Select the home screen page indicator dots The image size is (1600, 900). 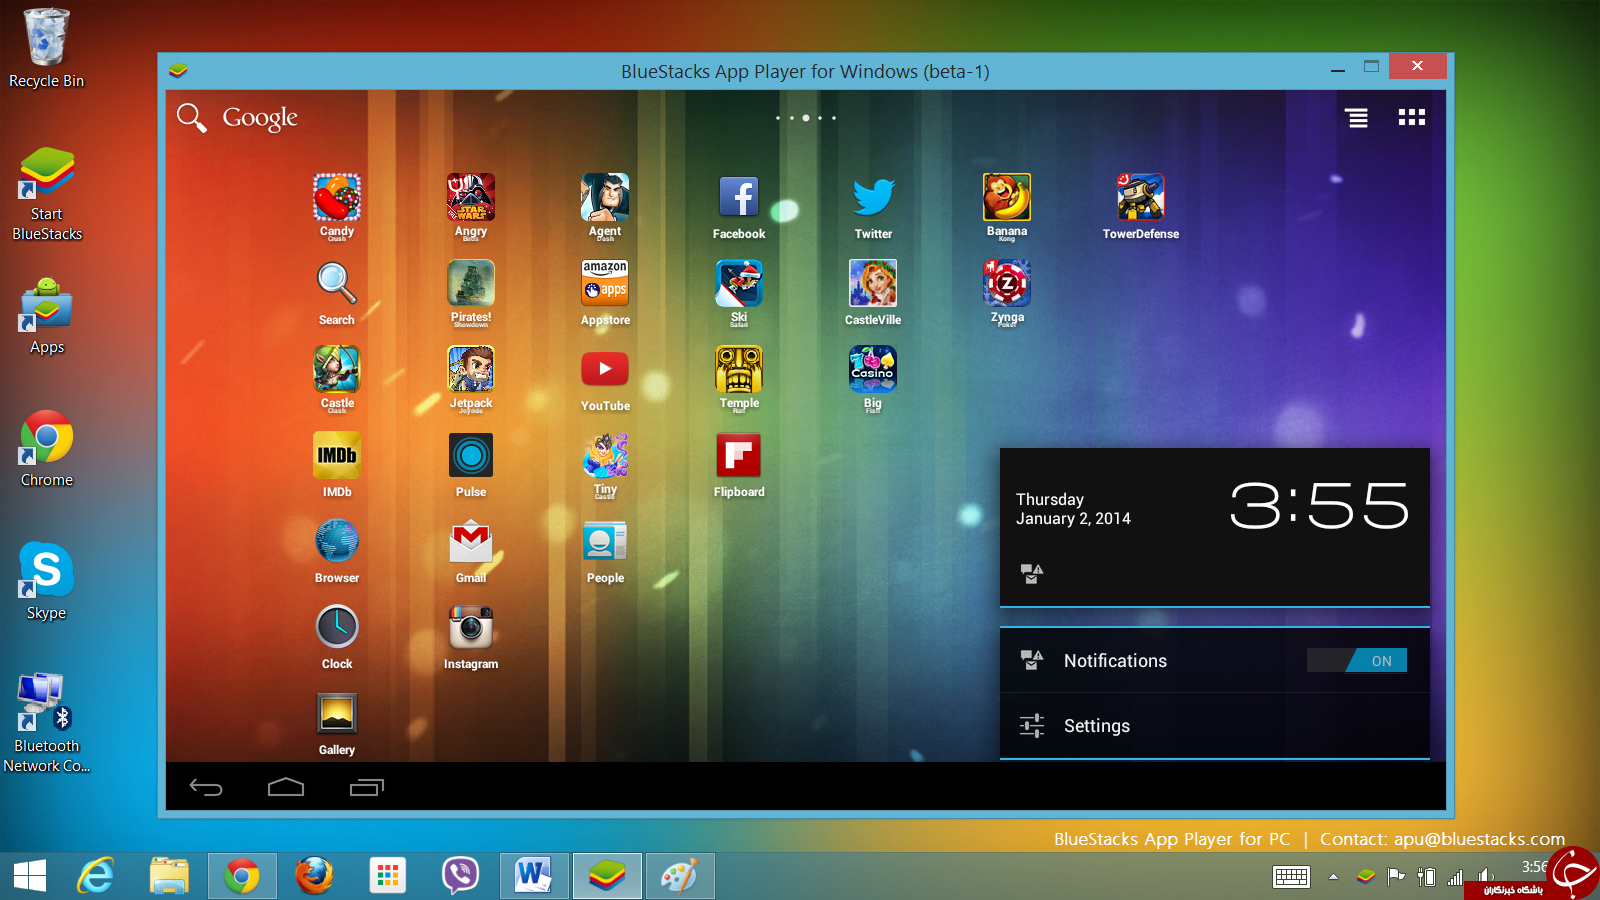tap(806, 118)
